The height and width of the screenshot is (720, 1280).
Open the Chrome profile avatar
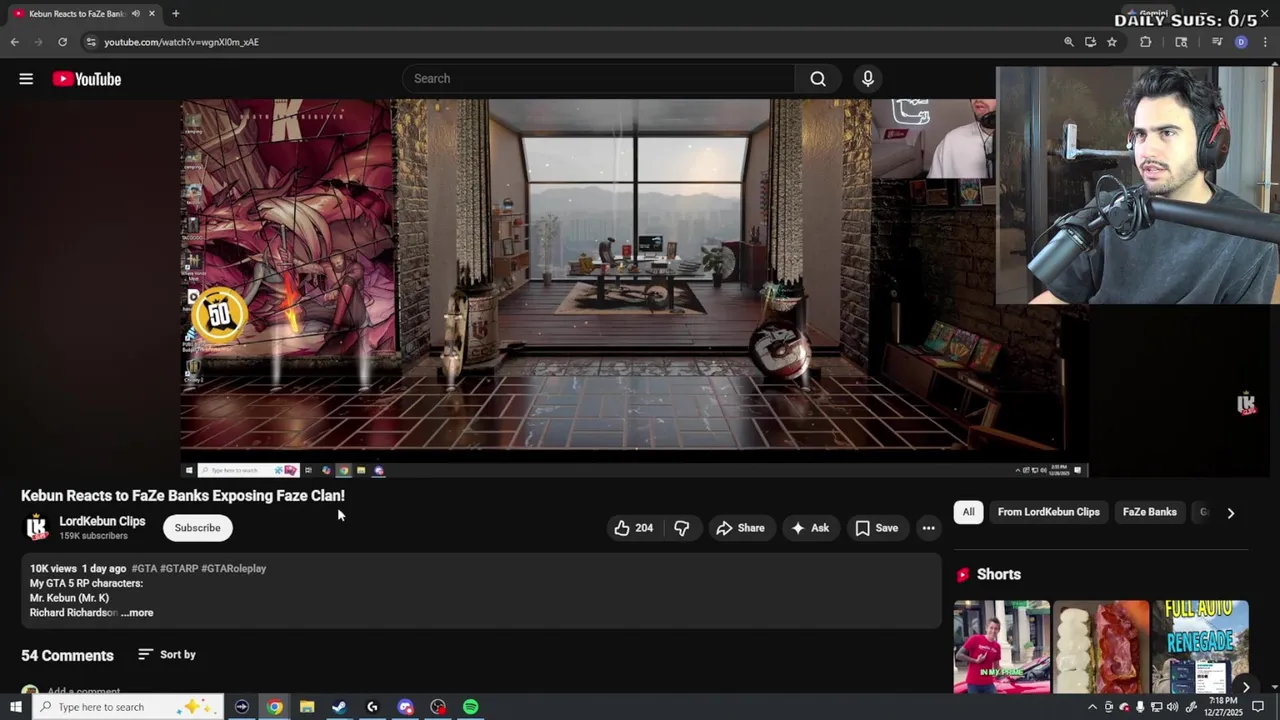pos(1241,42)
